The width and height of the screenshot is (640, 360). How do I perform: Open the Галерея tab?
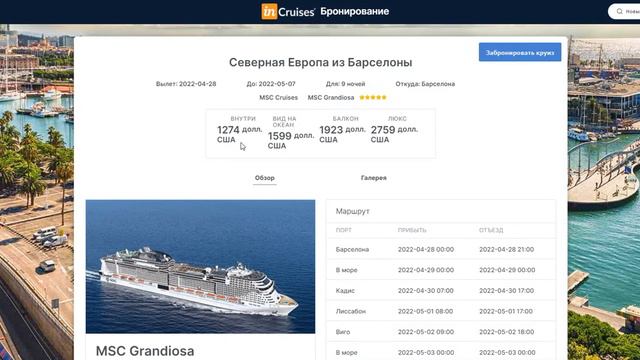[373, 178]
